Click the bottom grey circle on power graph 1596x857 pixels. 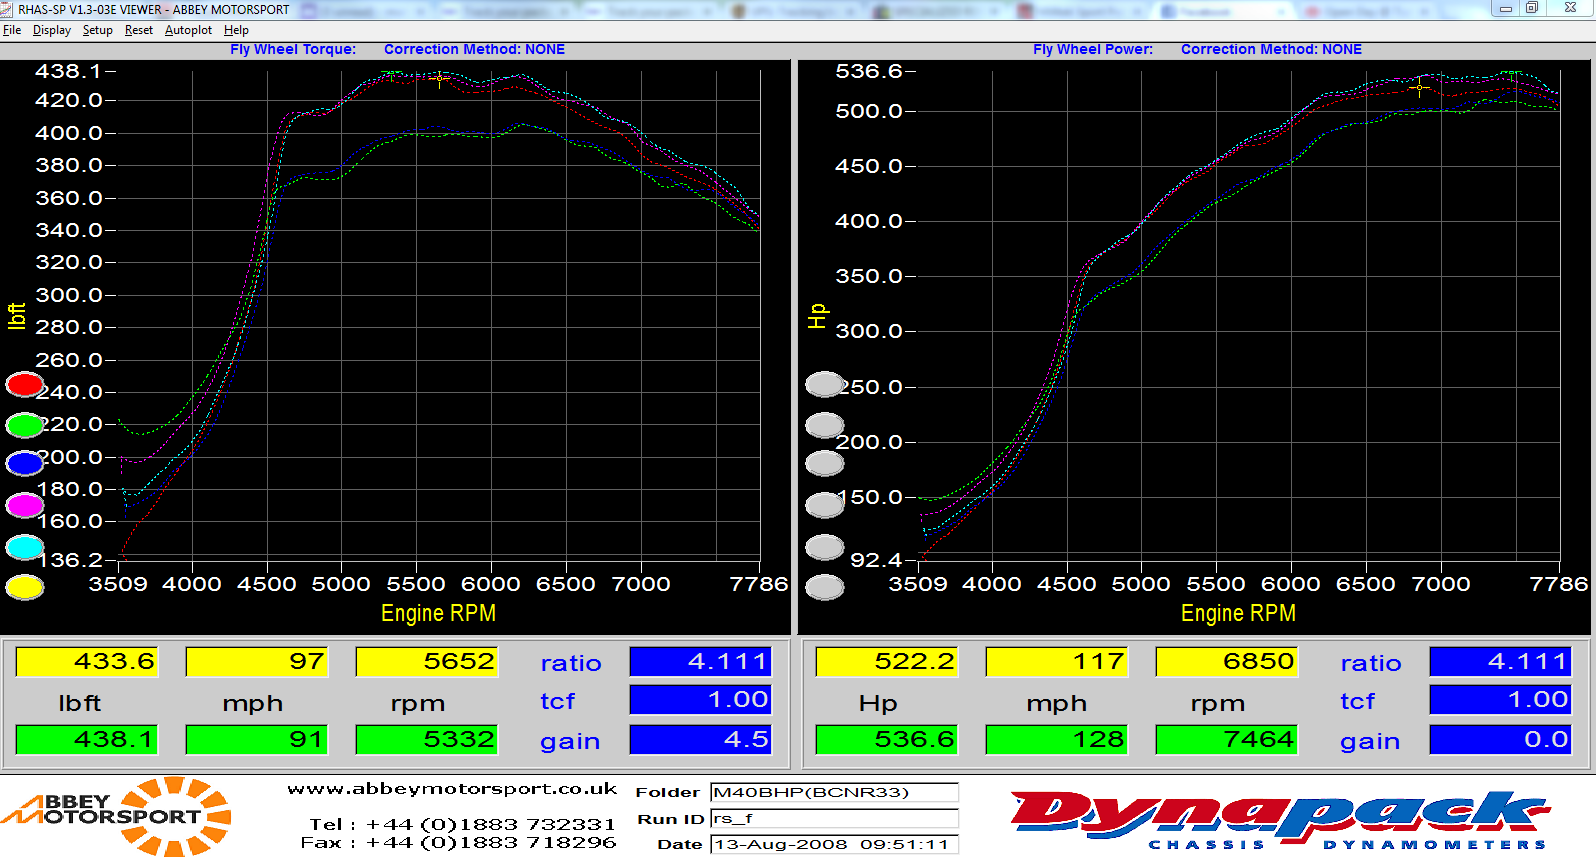(825, 588)
